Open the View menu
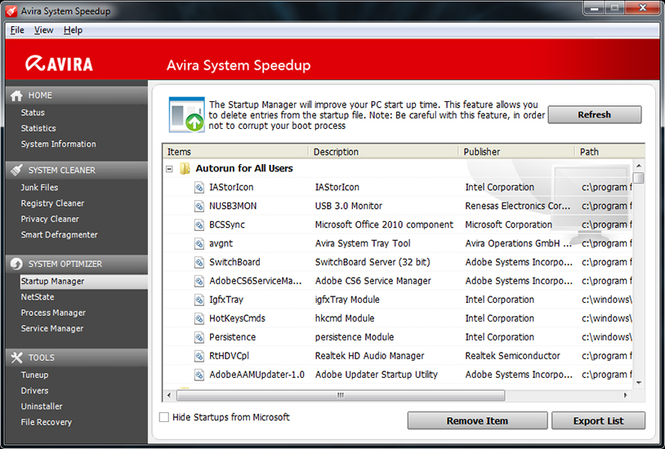665x449 pixels. point(44,30)
